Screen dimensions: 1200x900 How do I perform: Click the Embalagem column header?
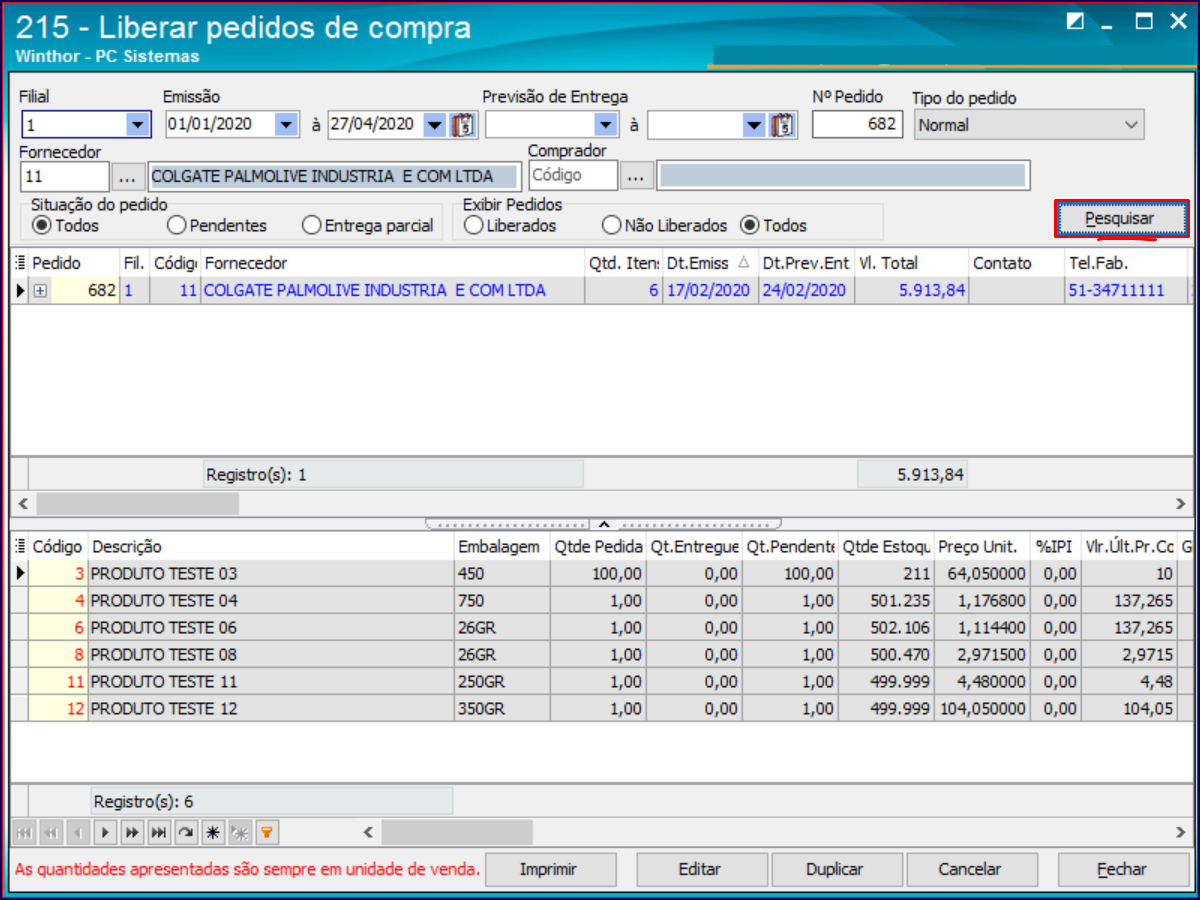502,547
